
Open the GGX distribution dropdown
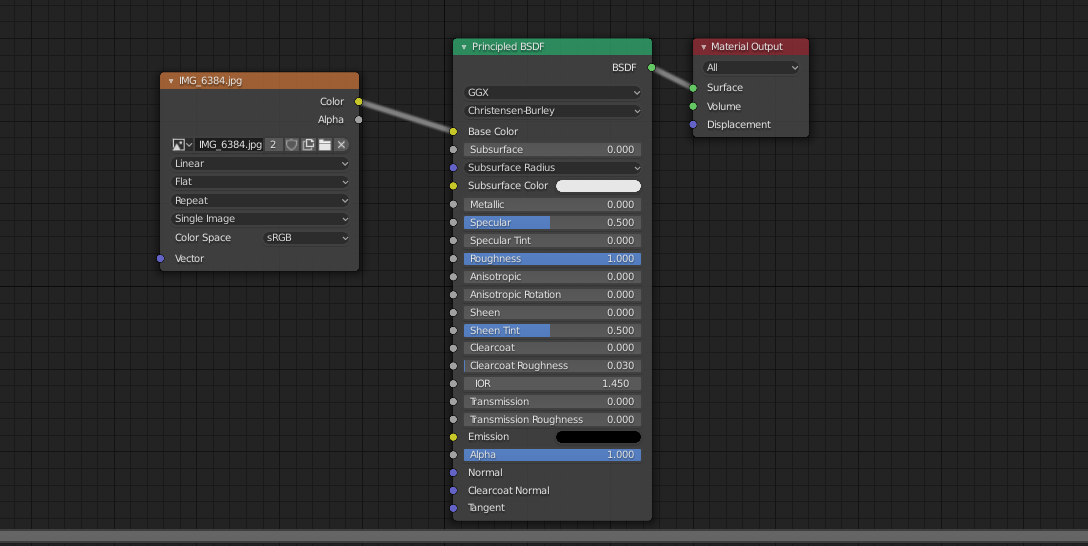pos(553,93)
